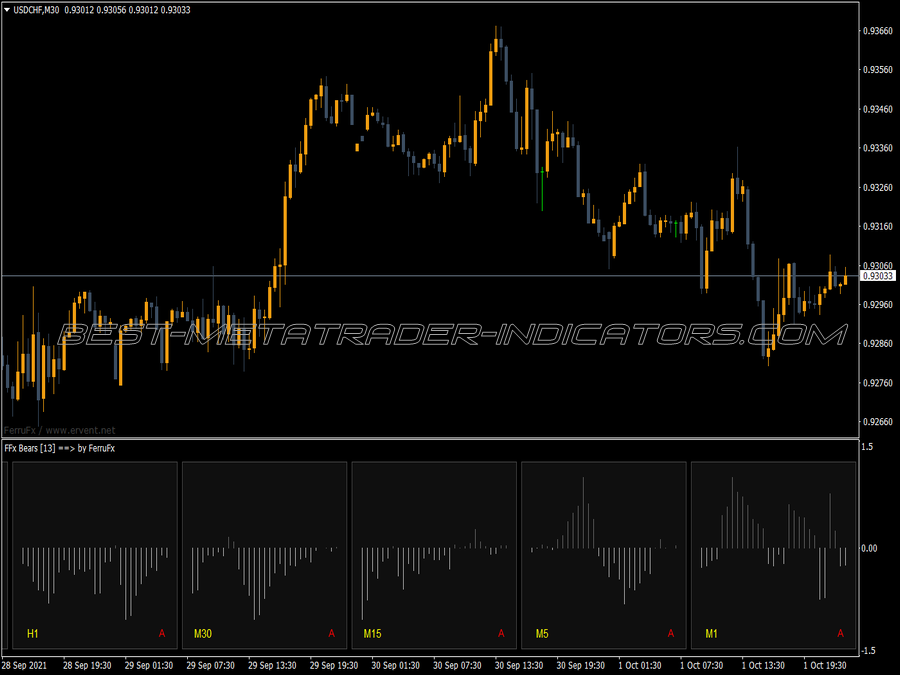
Task: Click the 0.93660 price scale value
Action: pyautogui.click(x=878, y=31)
